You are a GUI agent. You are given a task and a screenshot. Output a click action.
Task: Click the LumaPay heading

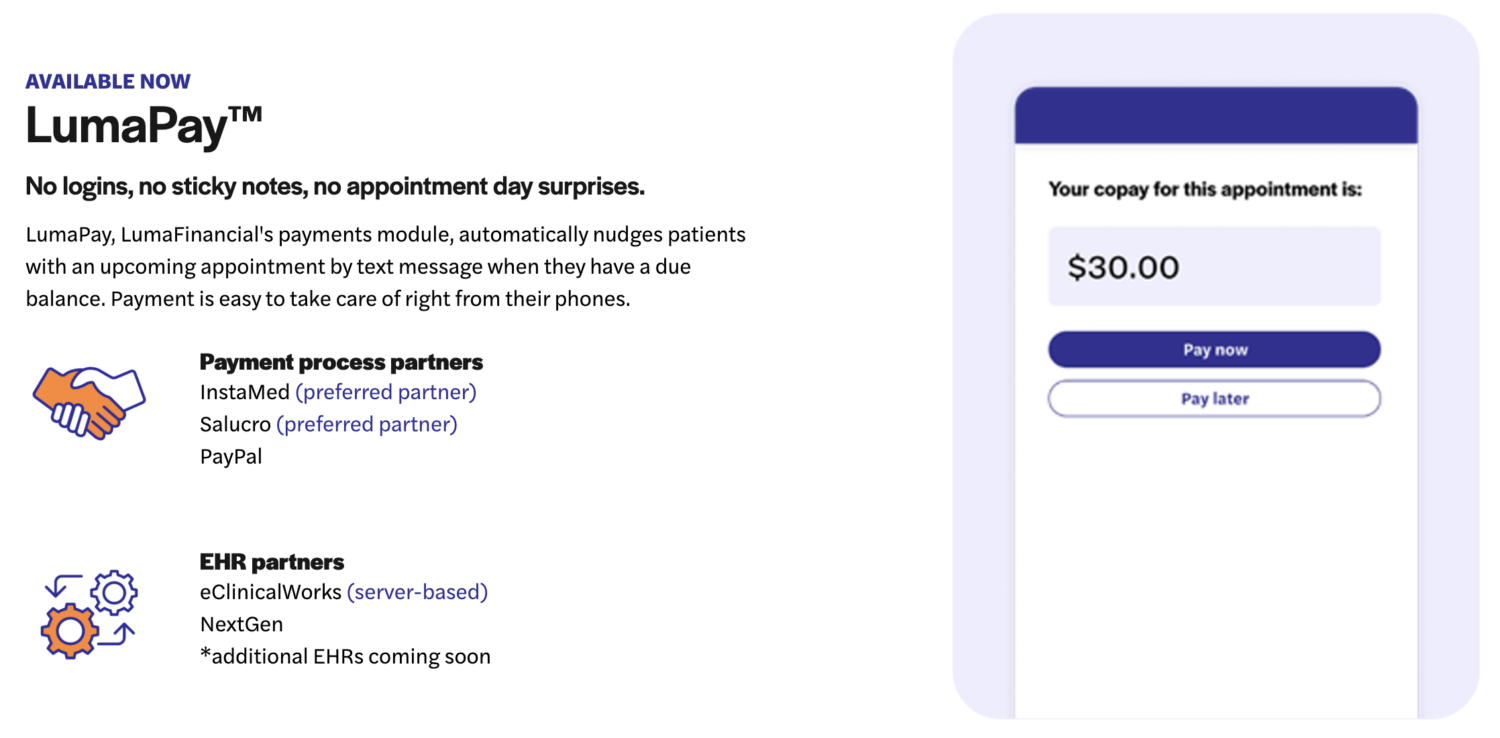[x=144, y=127]
